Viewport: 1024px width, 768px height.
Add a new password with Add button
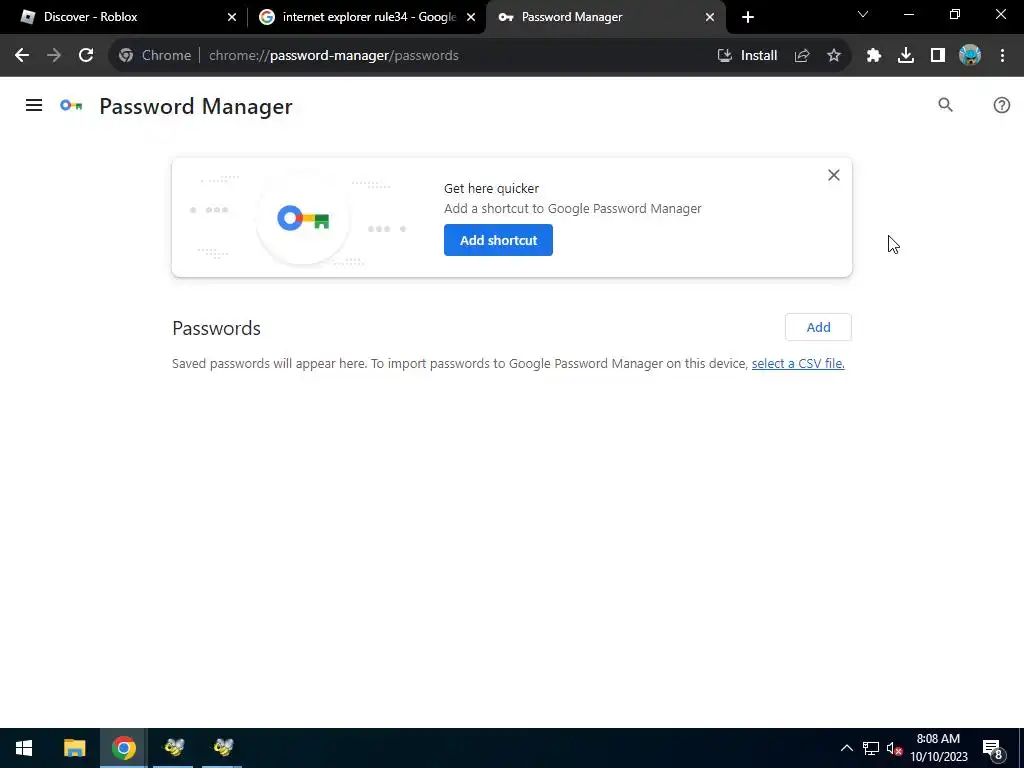pyautogui.click(x=818, y=327)
